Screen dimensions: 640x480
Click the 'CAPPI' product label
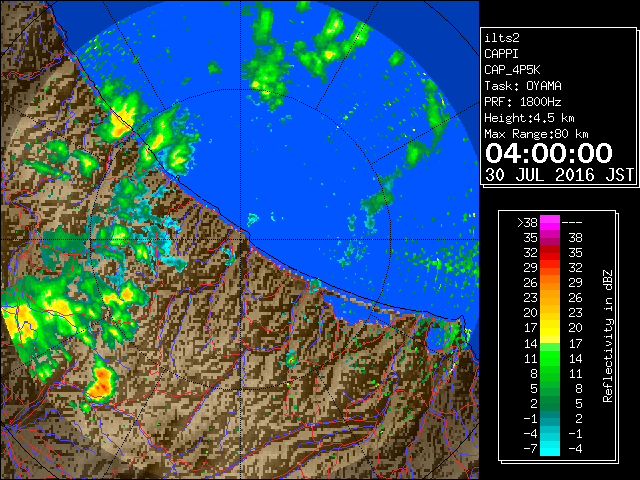click(x=501, y=54)
